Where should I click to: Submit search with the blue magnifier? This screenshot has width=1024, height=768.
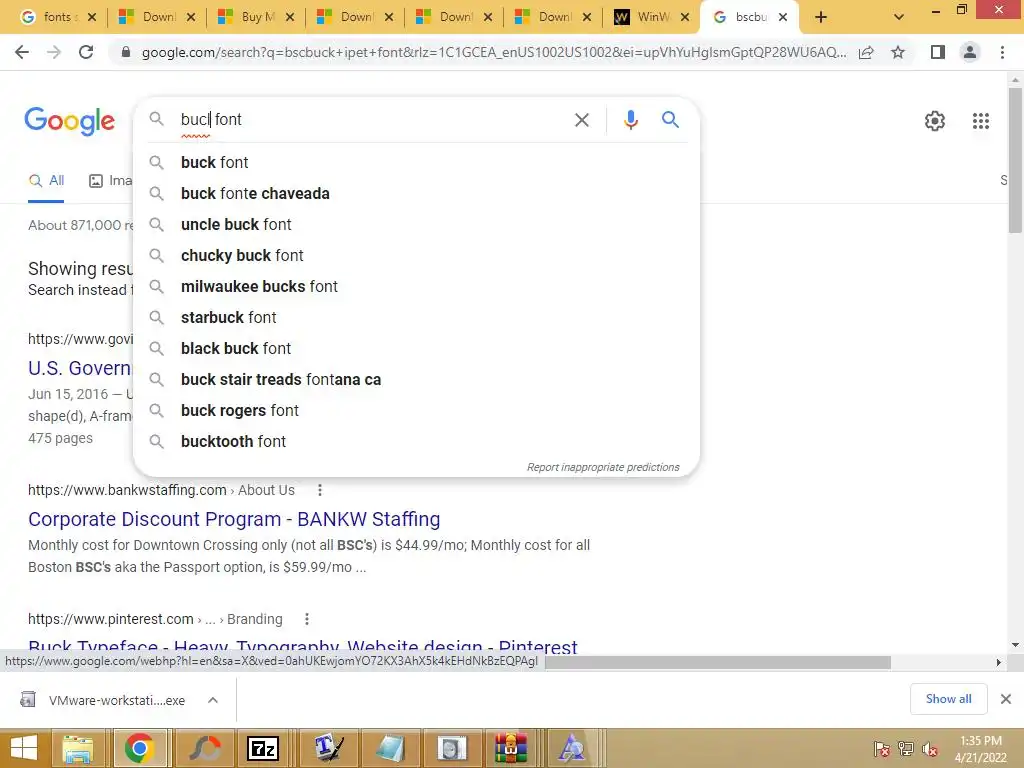[670, 120]
